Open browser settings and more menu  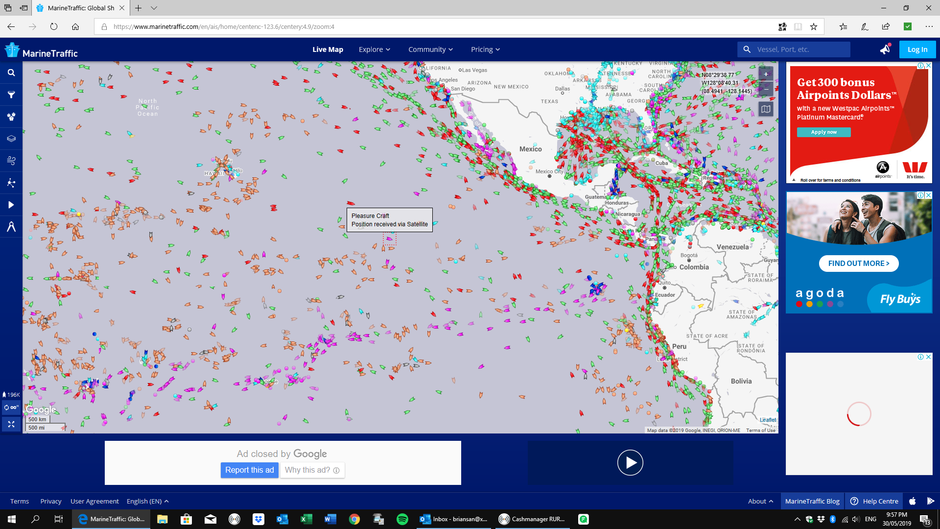(x=929, y=26)
